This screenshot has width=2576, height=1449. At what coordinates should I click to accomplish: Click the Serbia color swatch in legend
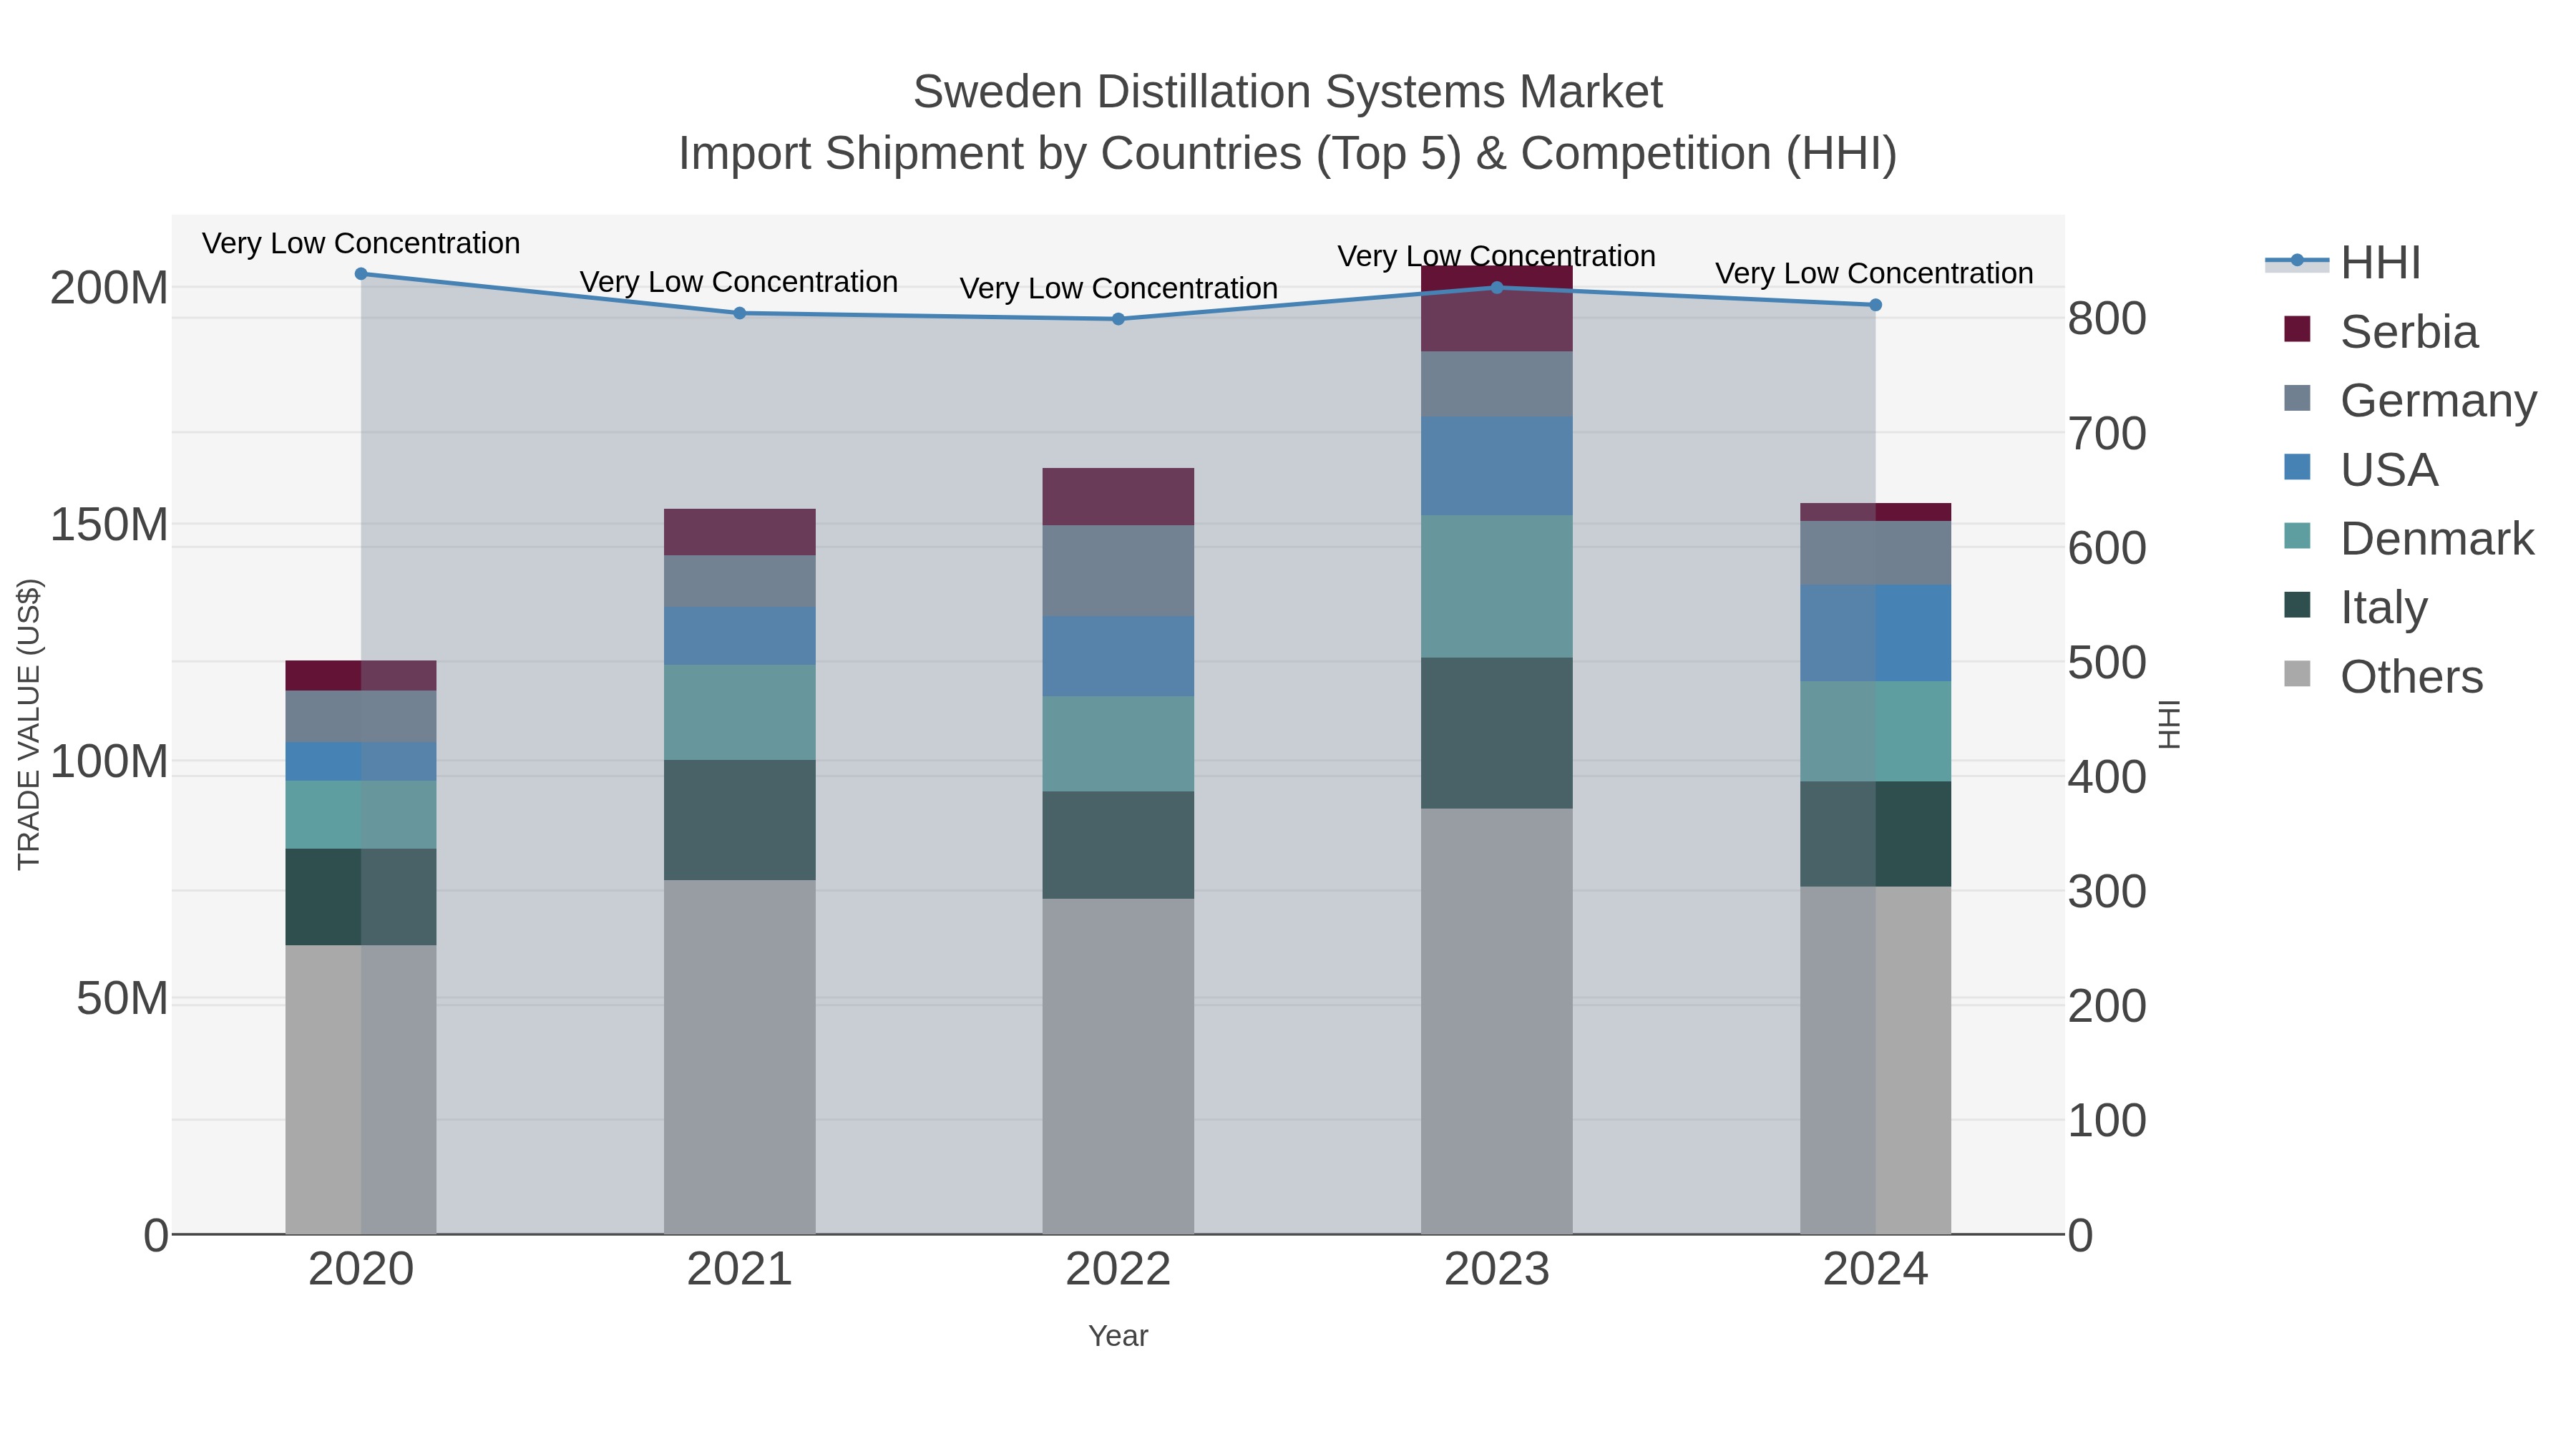[2297, 329]
